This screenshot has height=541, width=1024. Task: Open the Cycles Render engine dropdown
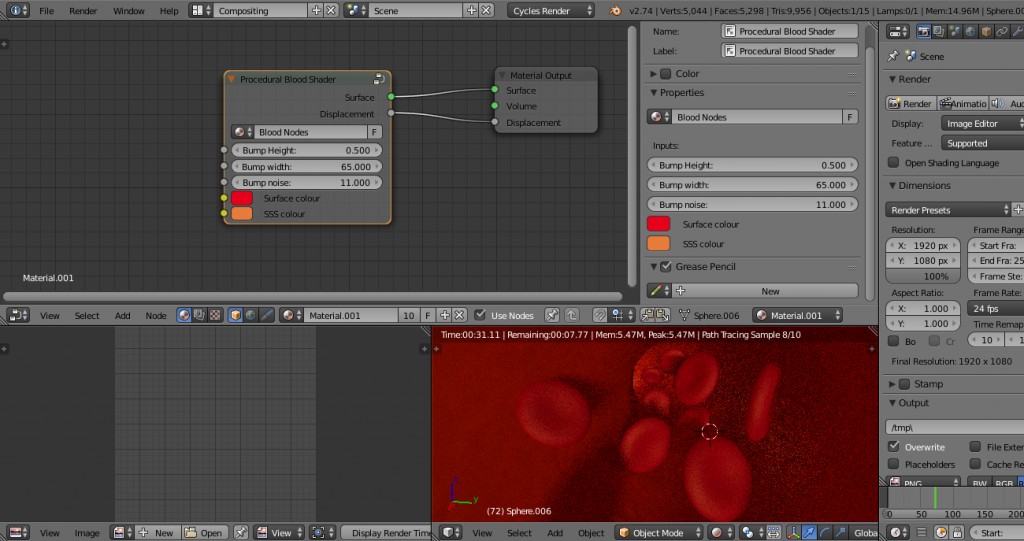[552, 11]
